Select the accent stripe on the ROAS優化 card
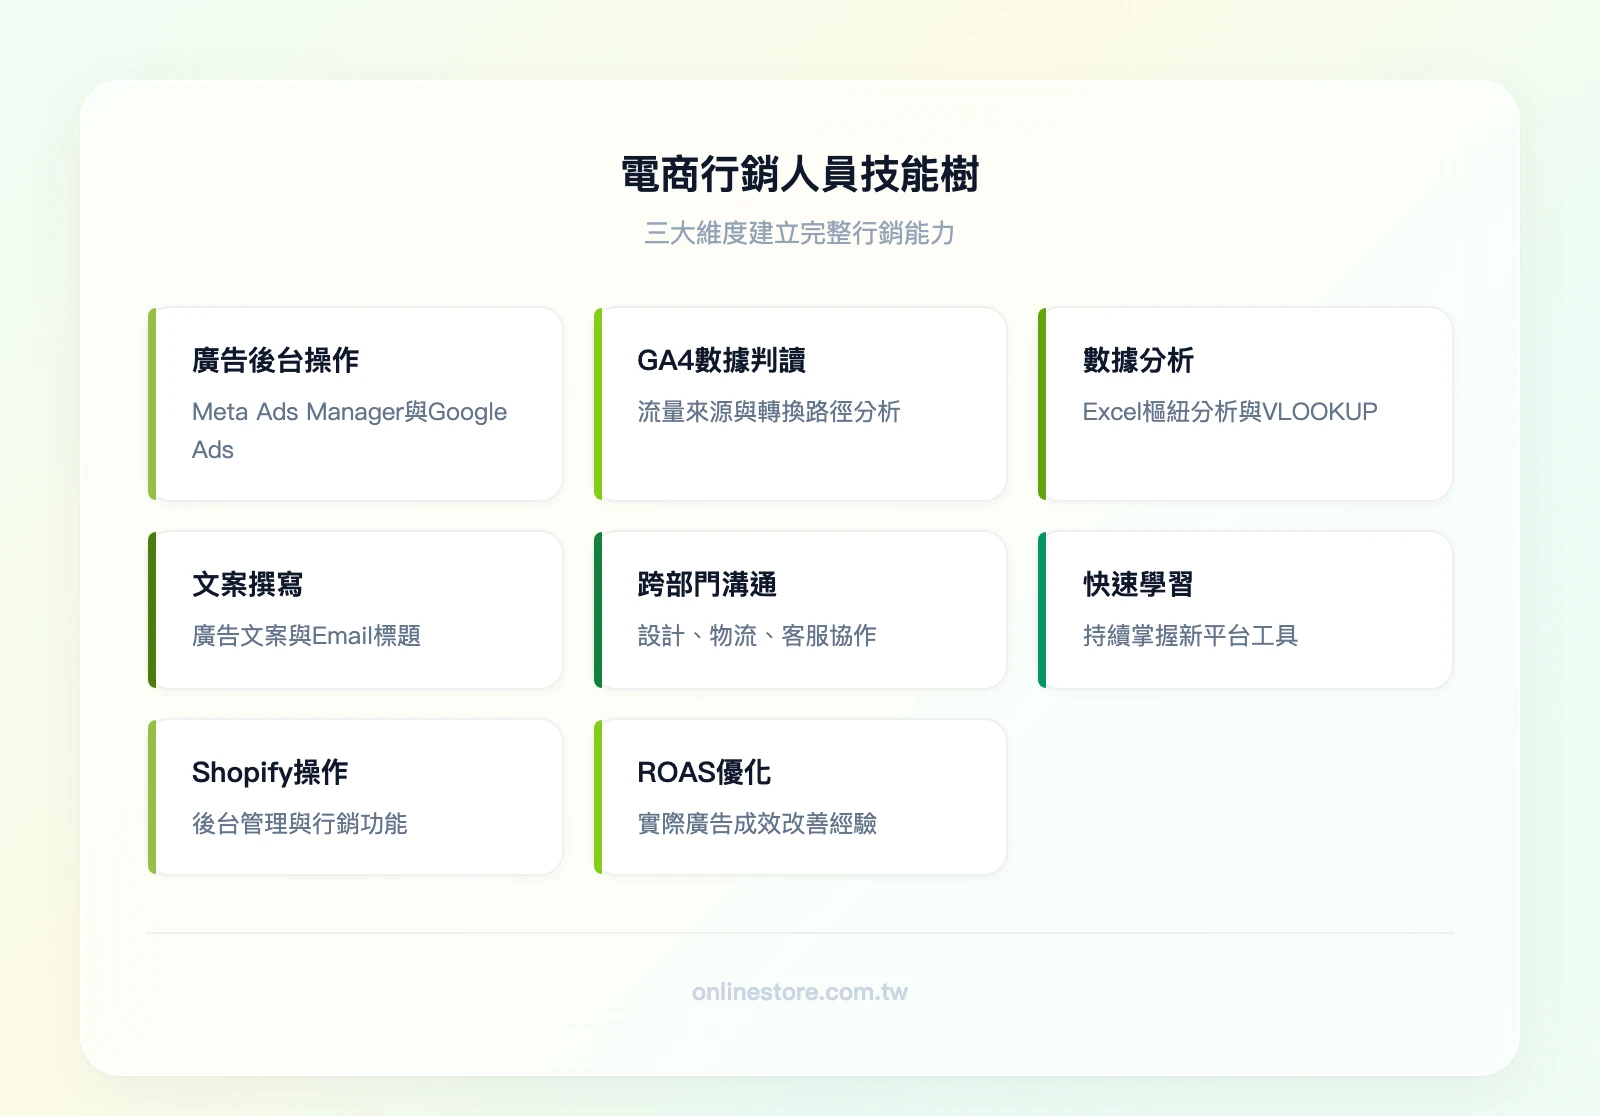The image size is (1600, 1116). pyautogui.click(x=597, y=796)
